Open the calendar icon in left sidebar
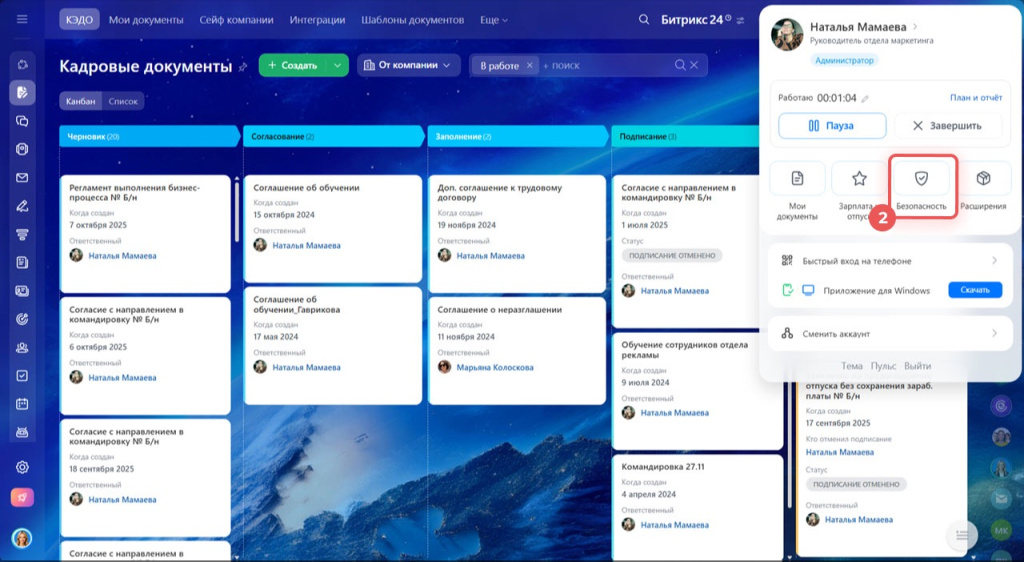The height and width of the screenshot is (562, 1024). click(22, 404)
